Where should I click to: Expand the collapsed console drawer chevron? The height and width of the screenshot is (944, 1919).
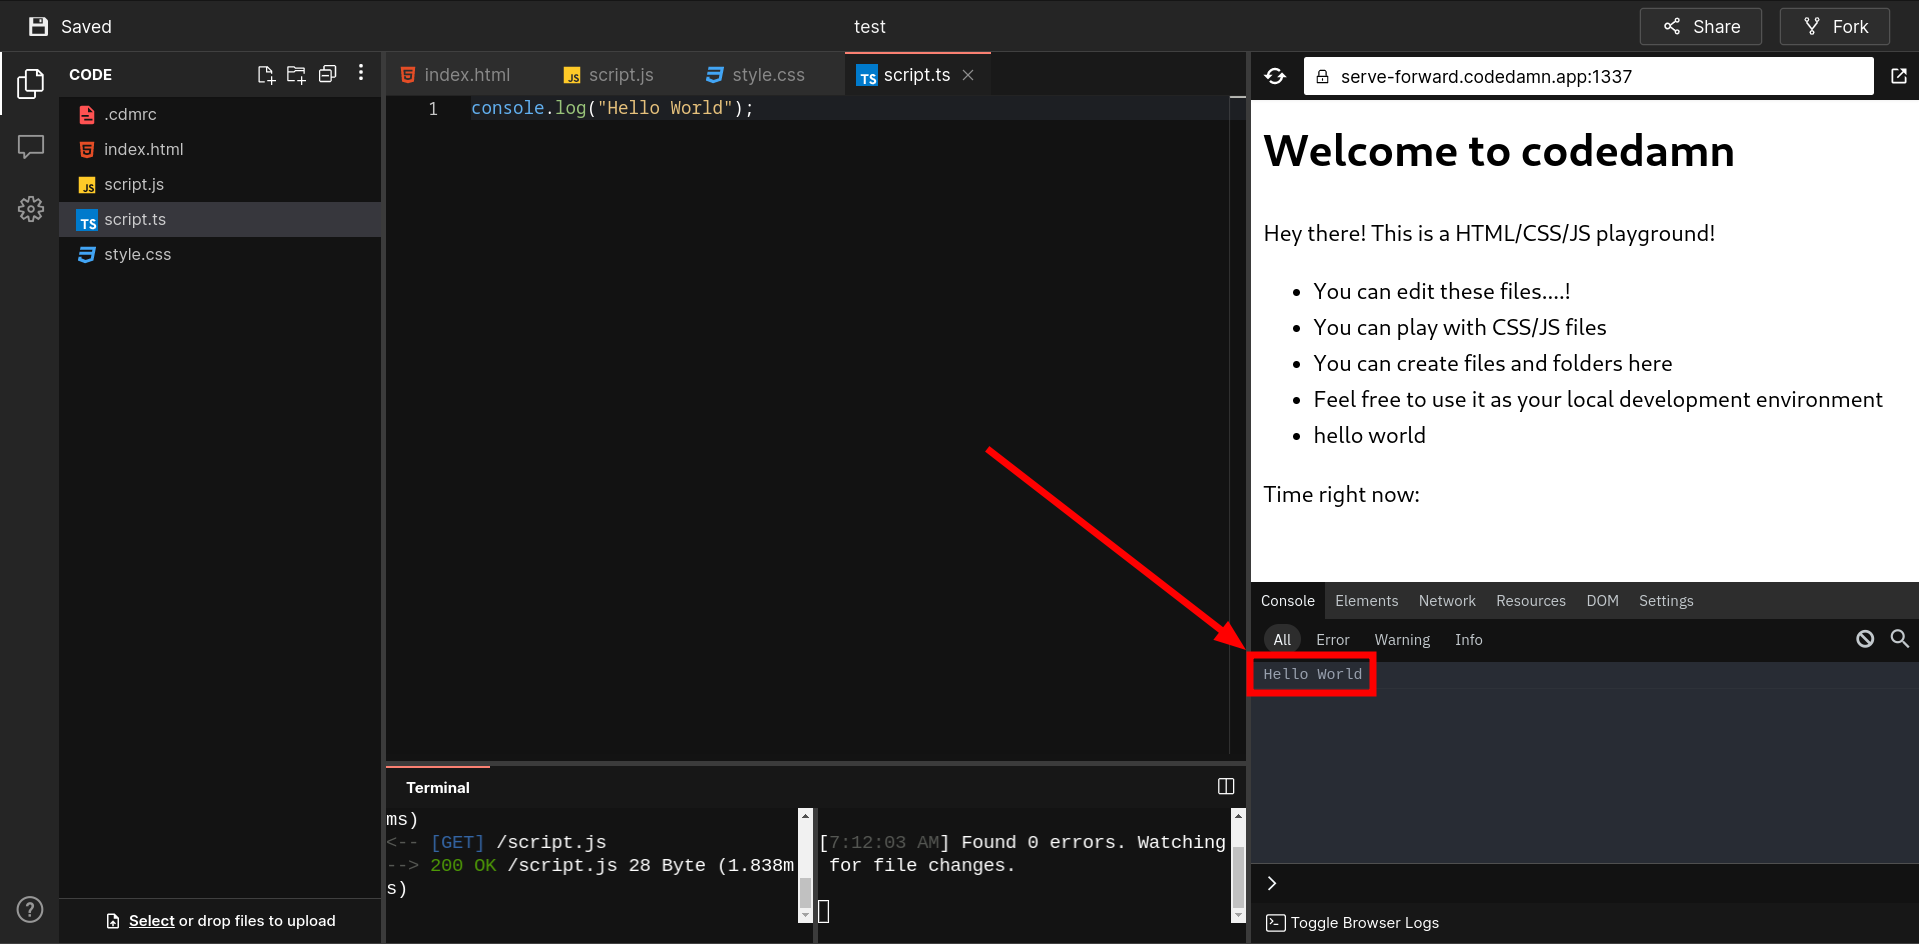[x=1271, y=883]
